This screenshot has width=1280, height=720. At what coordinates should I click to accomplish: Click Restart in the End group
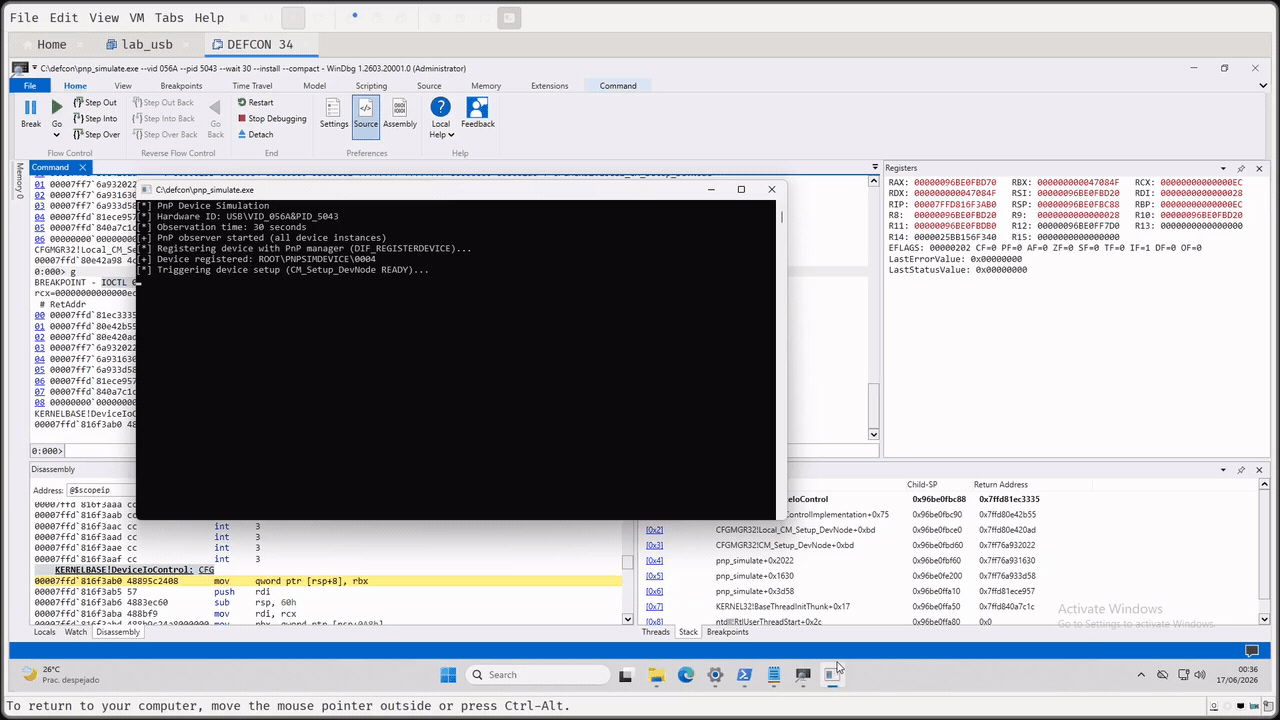[x=255, y=102]
